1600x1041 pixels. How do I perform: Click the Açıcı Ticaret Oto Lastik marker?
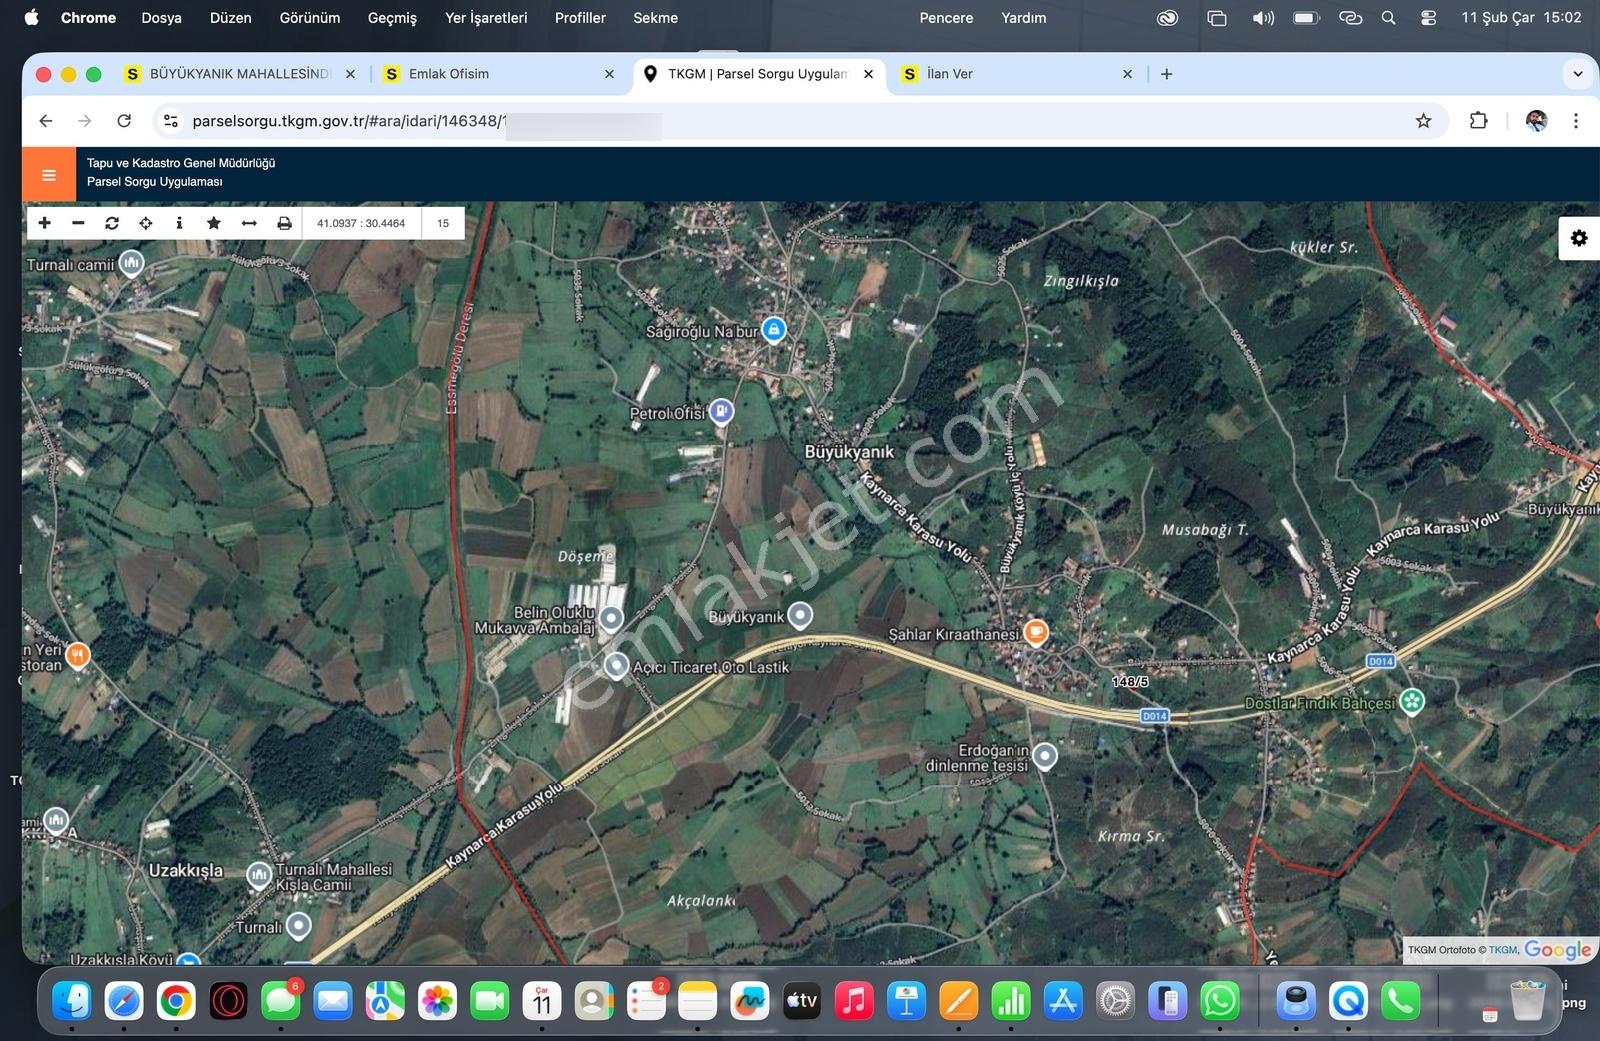click(616, 665)
